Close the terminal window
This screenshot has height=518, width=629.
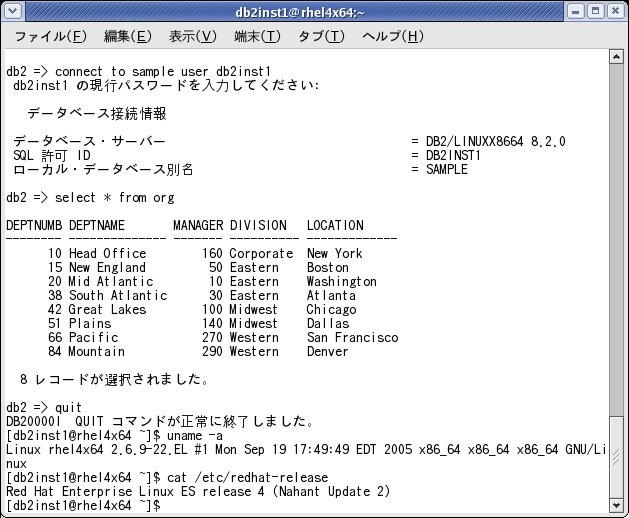(x=616, y=12)
